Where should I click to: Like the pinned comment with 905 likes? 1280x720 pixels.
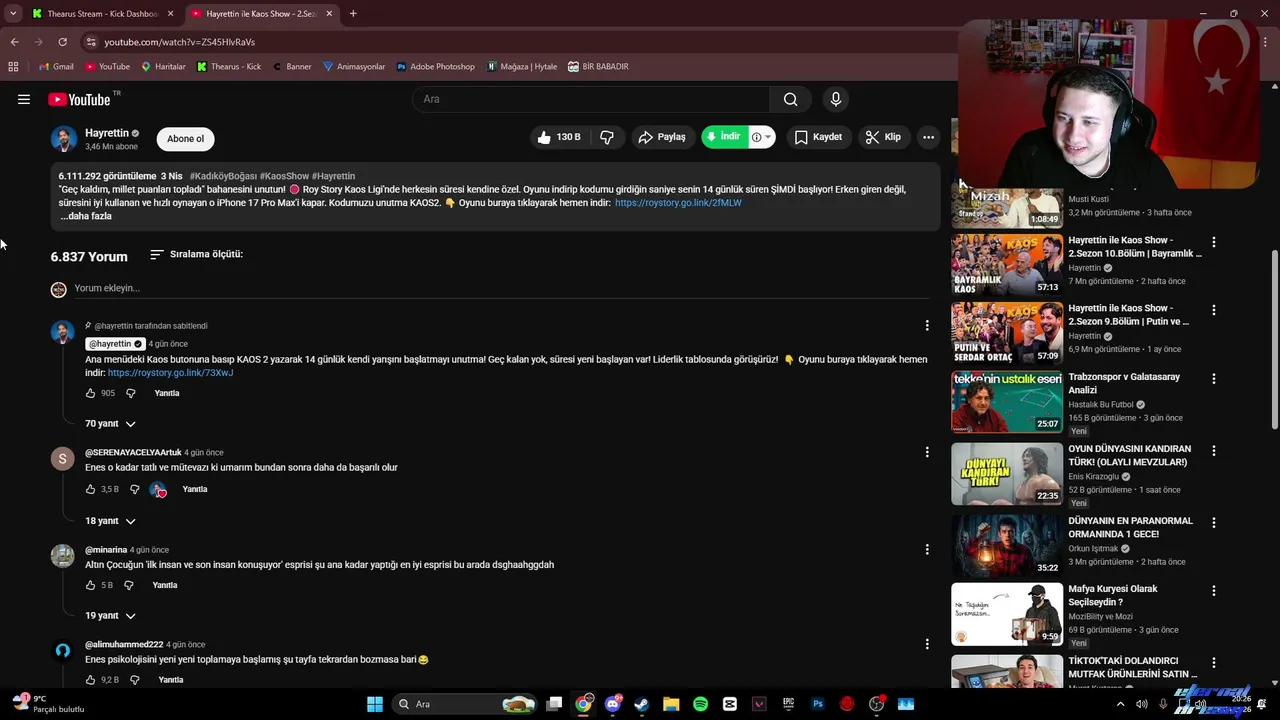pos(91,393)
